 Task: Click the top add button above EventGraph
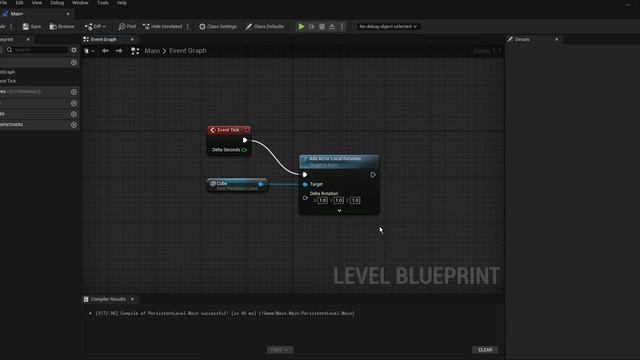click(74, 62)
